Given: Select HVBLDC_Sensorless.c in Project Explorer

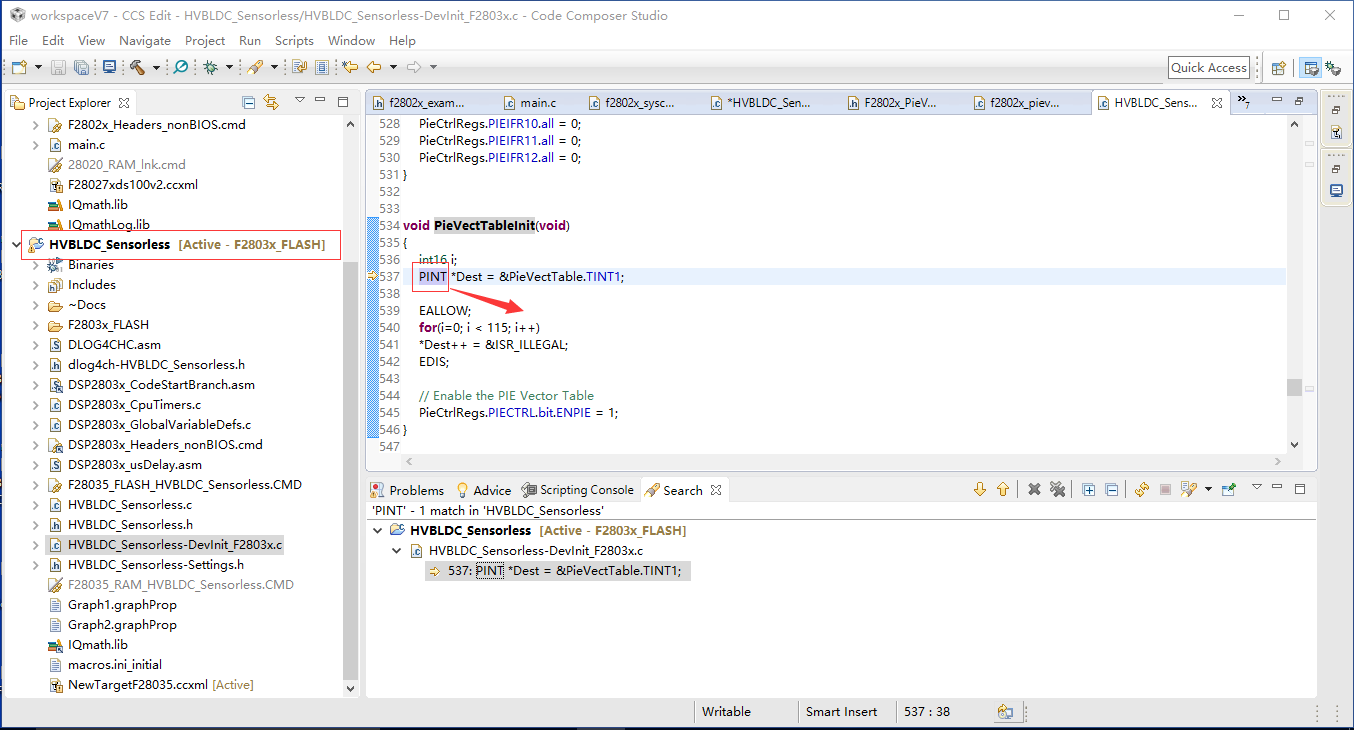Looking at the screenshot, I should (130, 505).
